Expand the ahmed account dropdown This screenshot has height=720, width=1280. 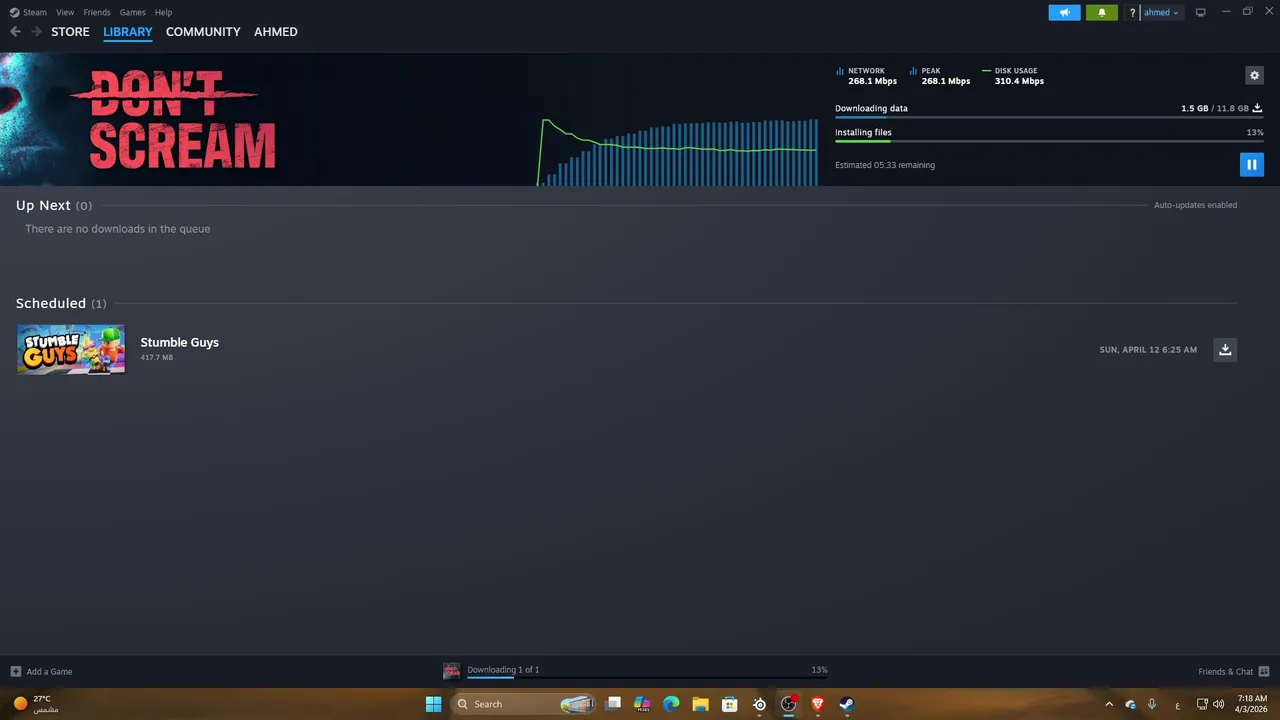pos(1161,13)
